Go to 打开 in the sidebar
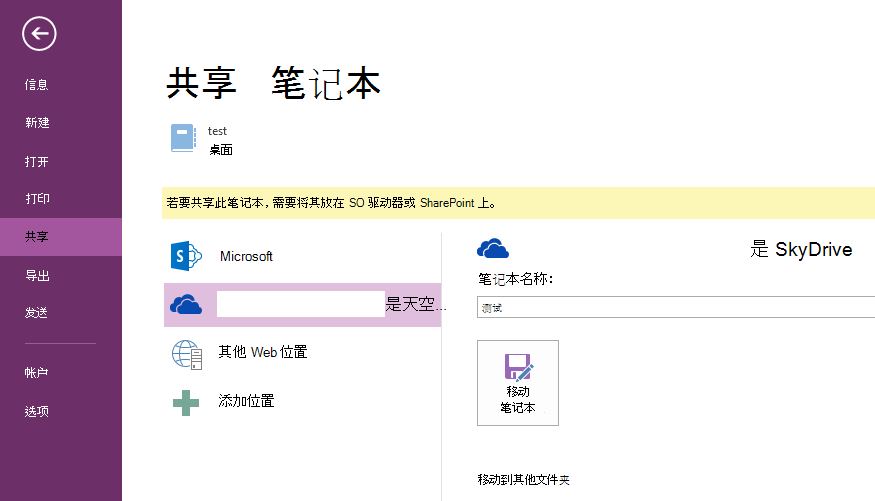The width and height of the screenshot is (875, 501). (36, 162)
